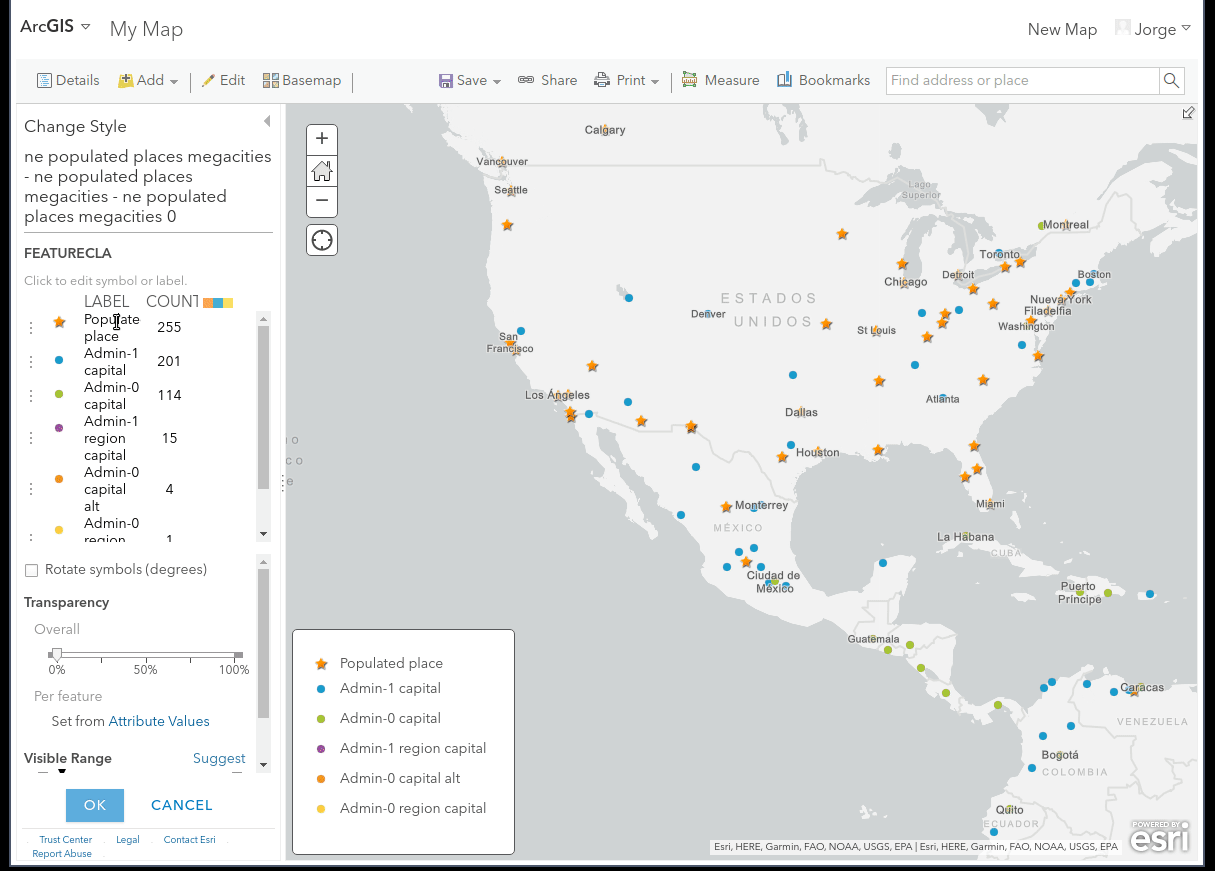Click the symbol list scroll-down arrow
Image resolution: width=1215 pixels, height=871 pixels.
[264, 535]
